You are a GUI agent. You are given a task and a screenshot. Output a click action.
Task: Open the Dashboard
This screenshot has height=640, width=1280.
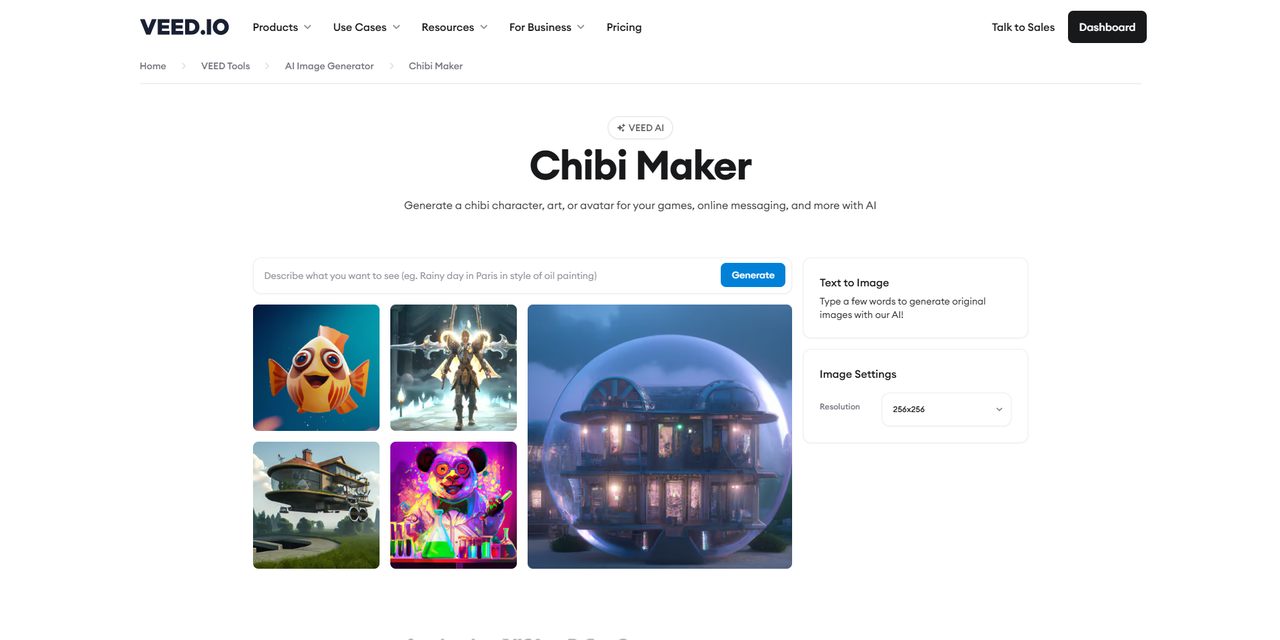pos(1107,27)
